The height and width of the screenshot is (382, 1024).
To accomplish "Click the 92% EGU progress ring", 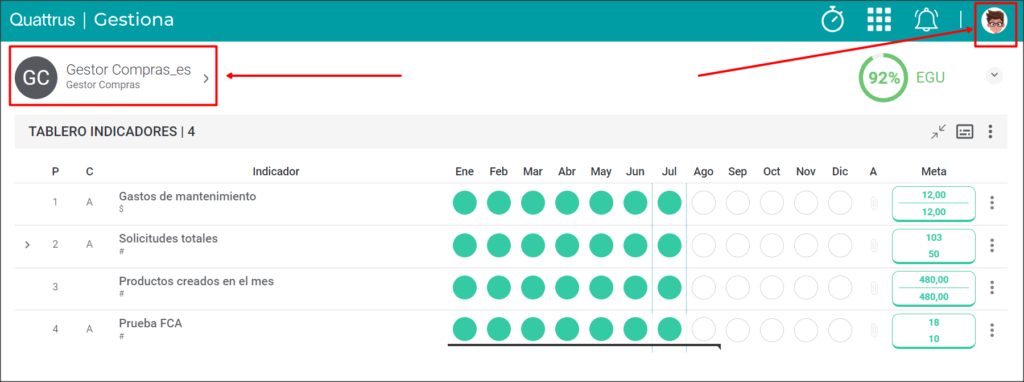I will (884, 78).
